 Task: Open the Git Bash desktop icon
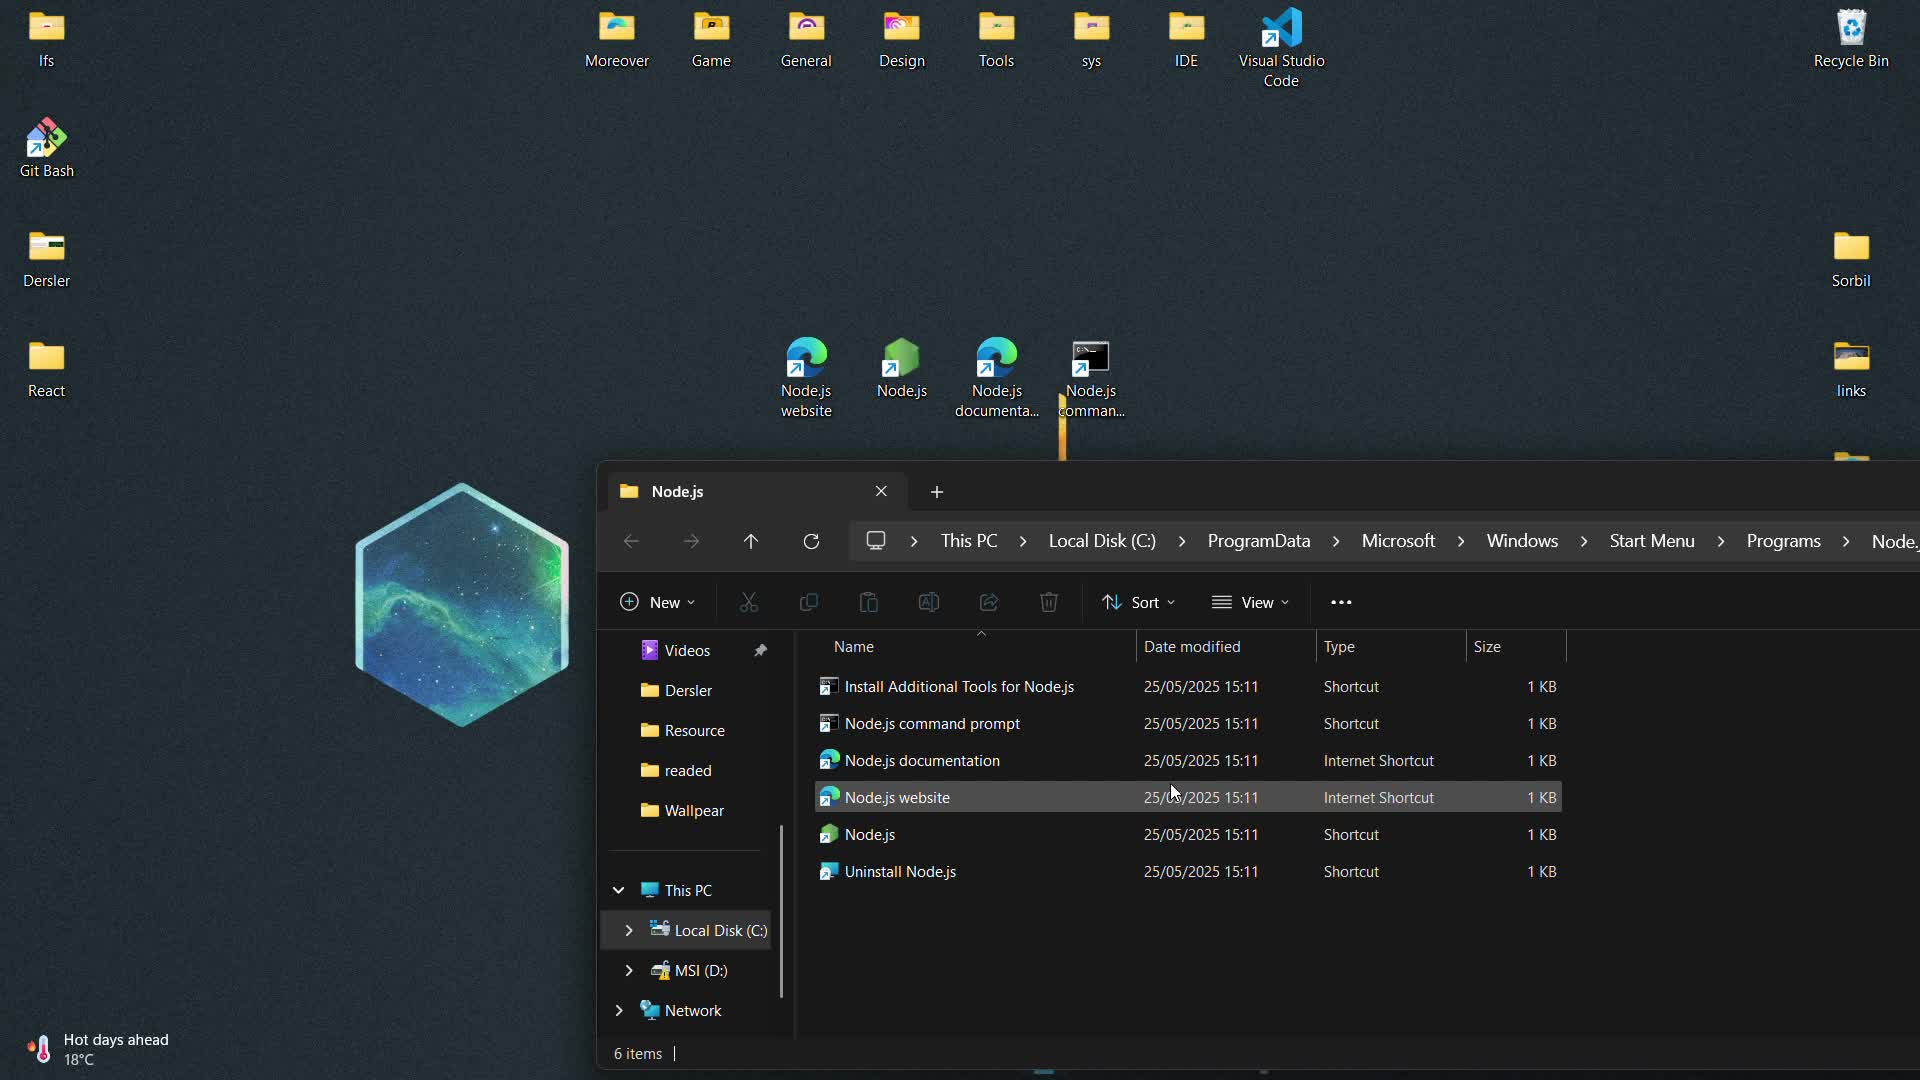pos(47,148)
